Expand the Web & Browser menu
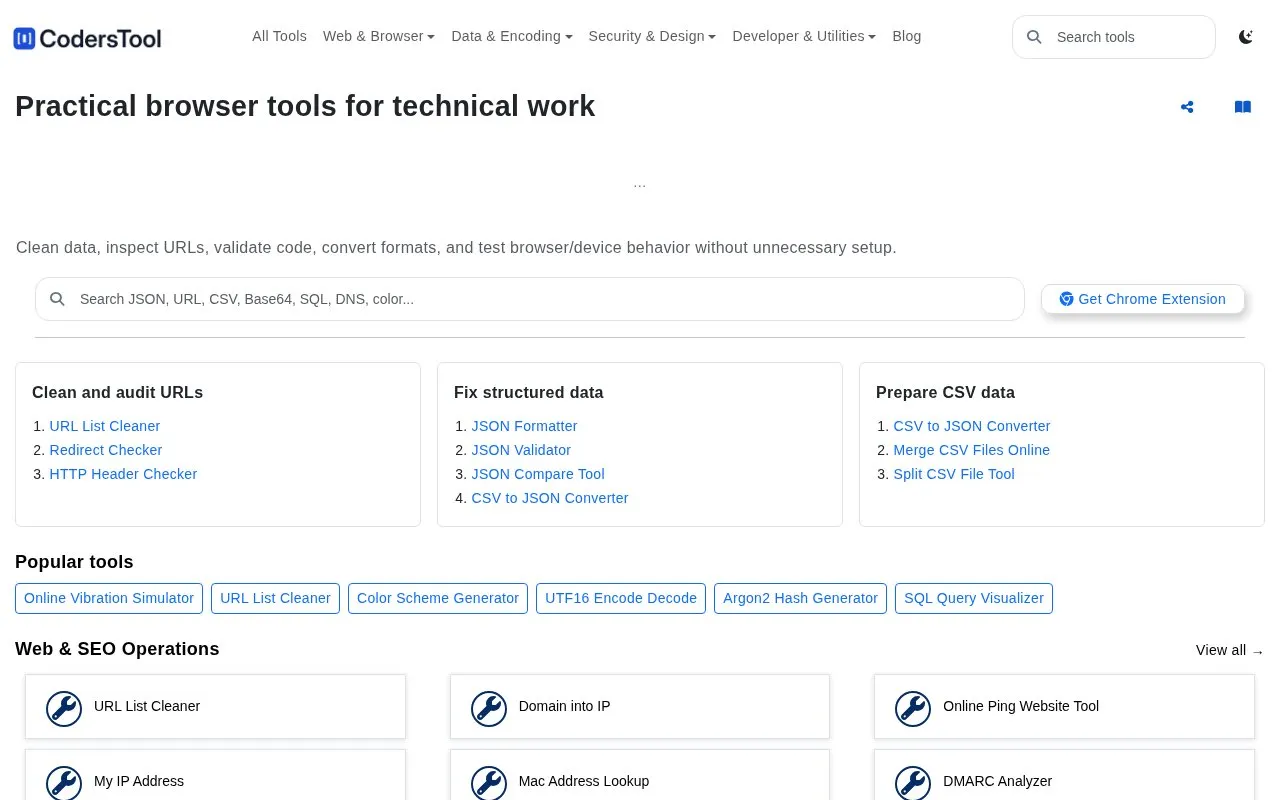The height and width of the screenshot is (800, 1280). (379, 36)
